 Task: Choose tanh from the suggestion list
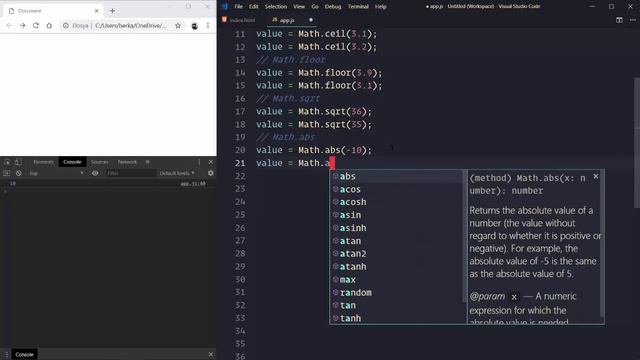click(x=397, y=318)
